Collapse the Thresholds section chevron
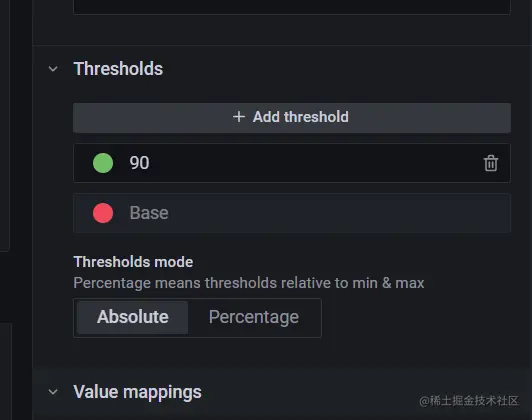This screenshot has width=532, height=420. pyautogui.click(x=53, y=69)
